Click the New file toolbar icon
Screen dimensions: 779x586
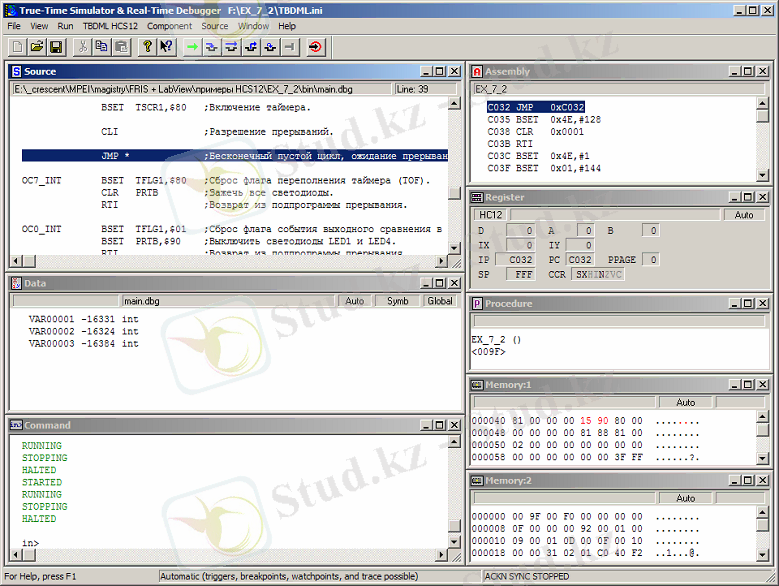click(x=17, y=47)
